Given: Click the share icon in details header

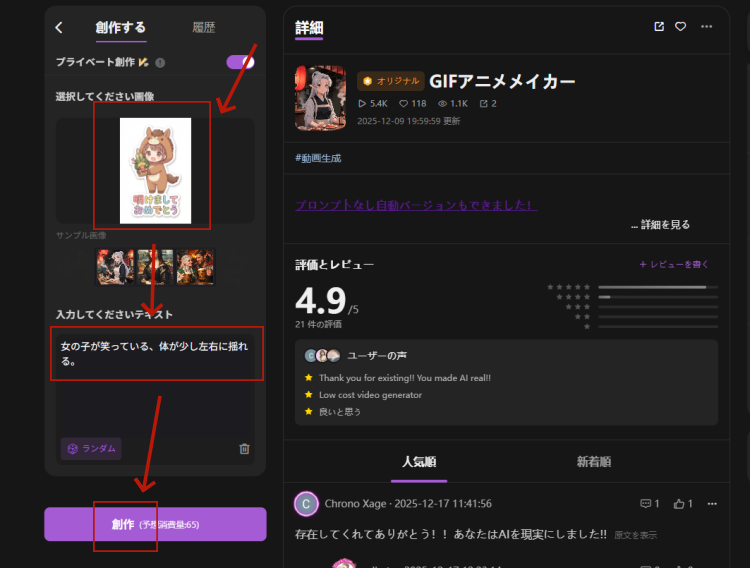Looking at the screenshot, I should pos(659,26).
